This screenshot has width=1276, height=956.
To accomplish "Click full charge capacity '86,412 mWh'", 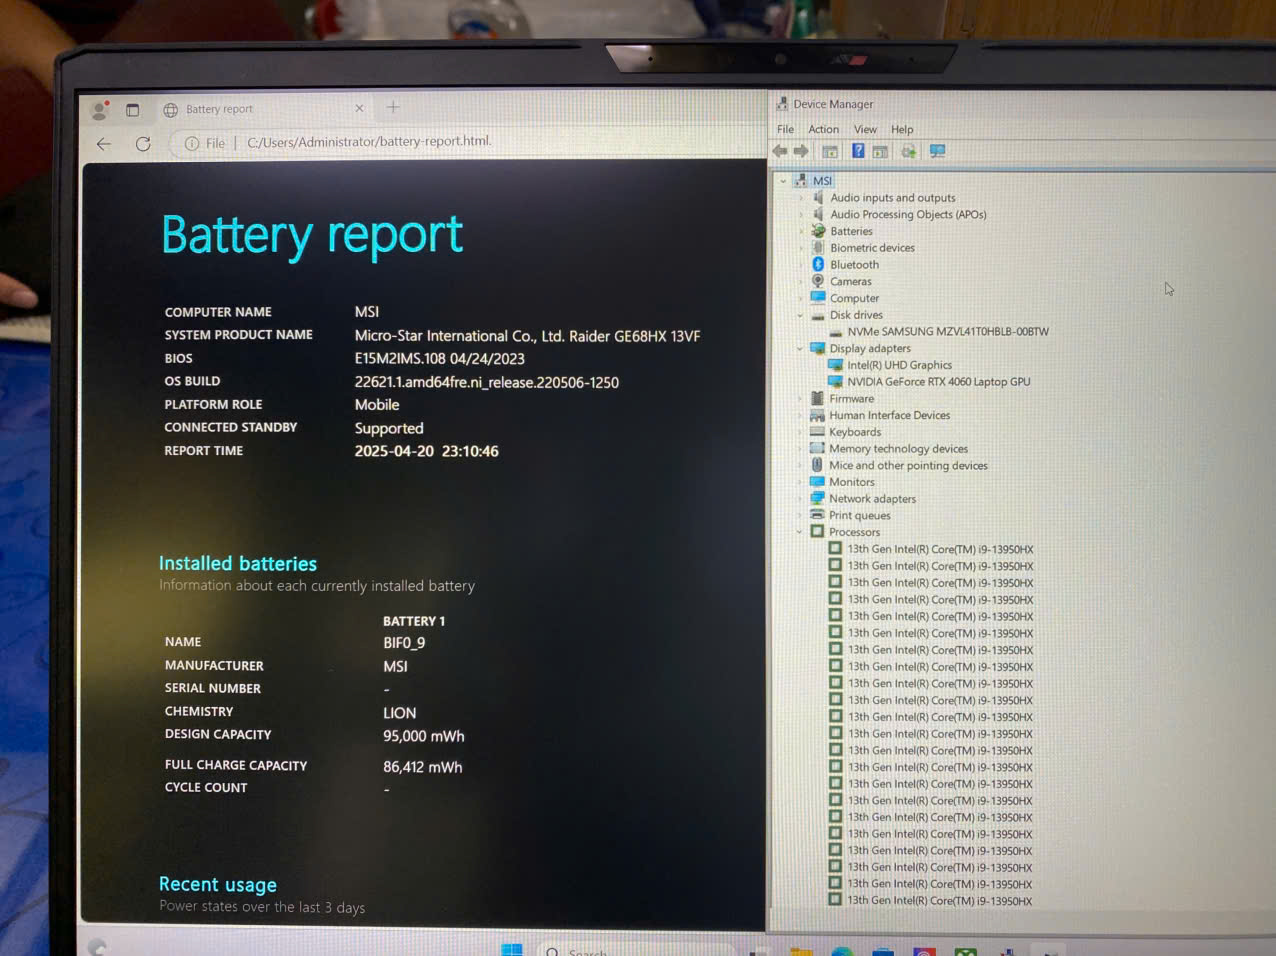I will [422, 767].
